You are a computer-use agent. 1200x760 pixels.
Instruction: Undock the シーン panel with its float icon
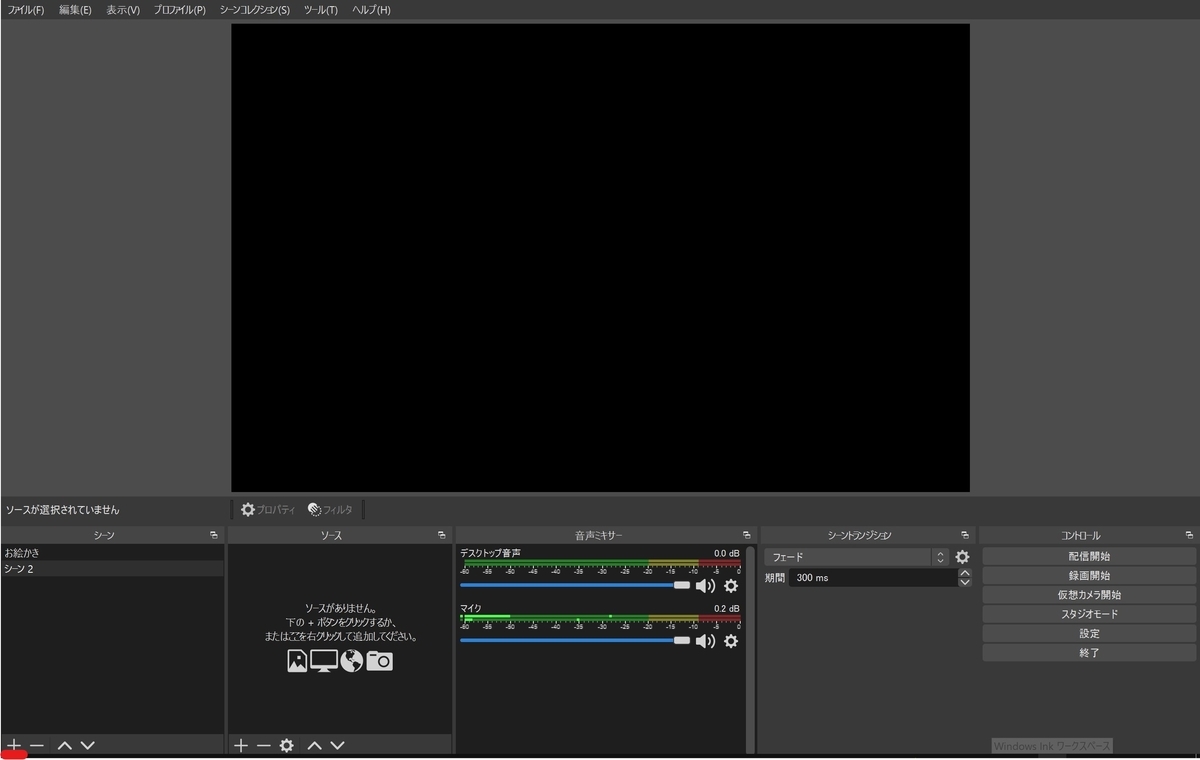coord(213,535)
